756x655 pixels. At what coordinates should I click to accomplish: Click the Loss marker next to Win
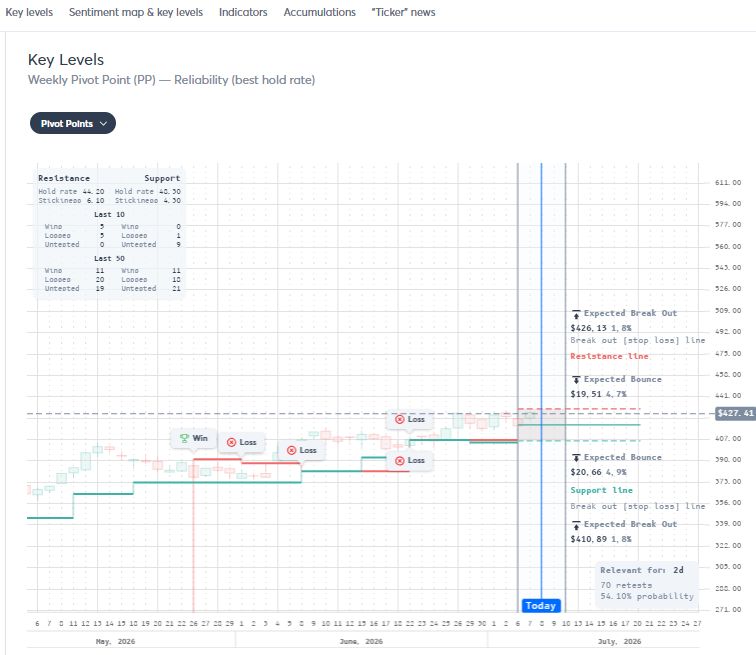[x=242, y=442]
